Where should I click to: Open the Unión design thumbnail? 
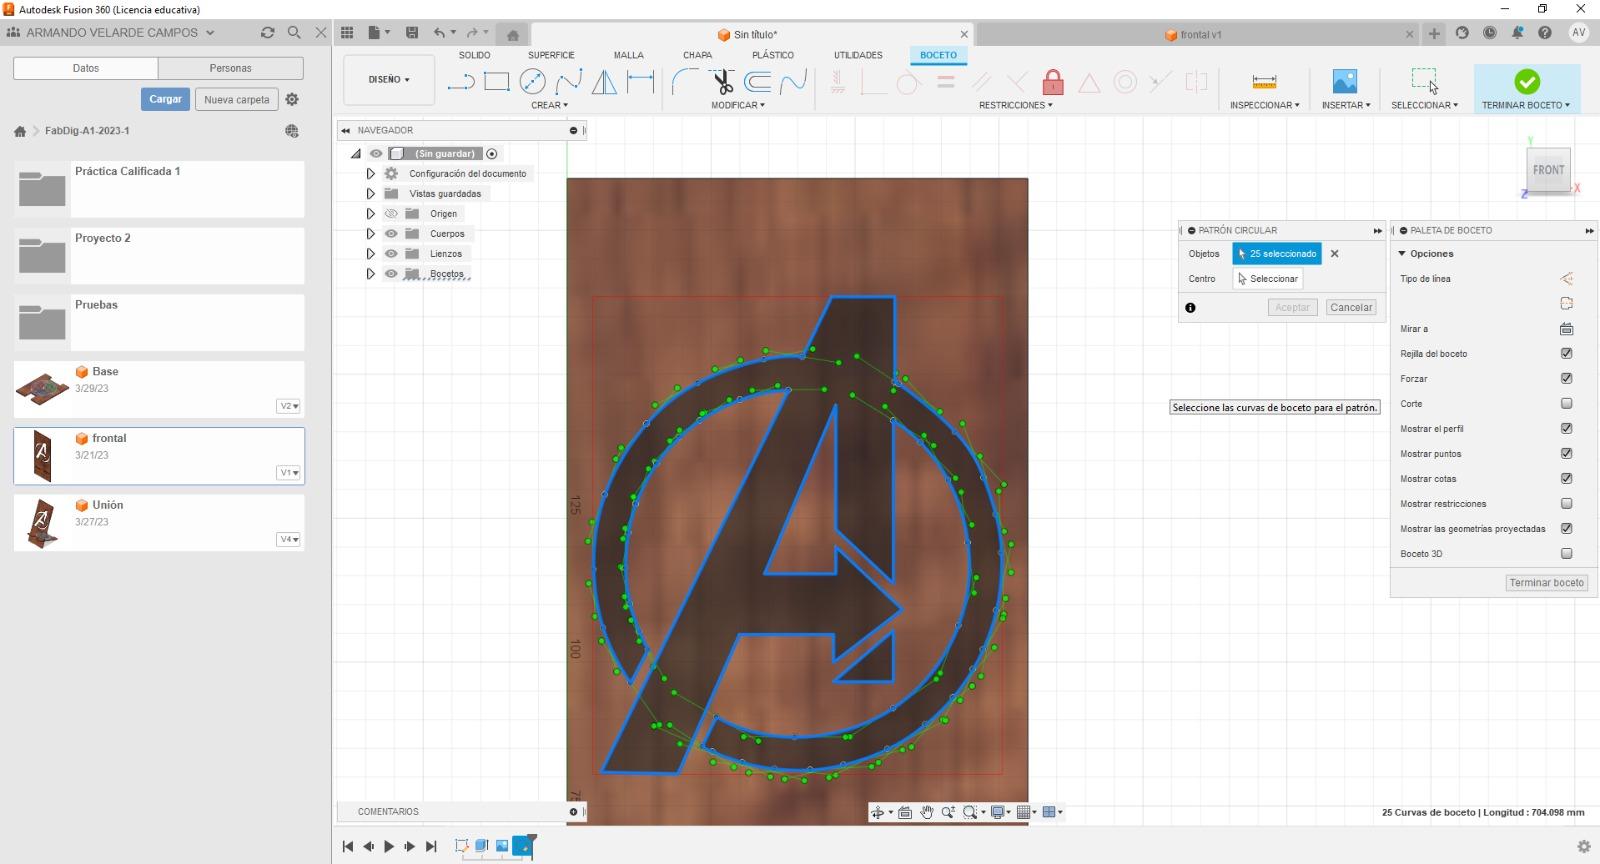42,522
